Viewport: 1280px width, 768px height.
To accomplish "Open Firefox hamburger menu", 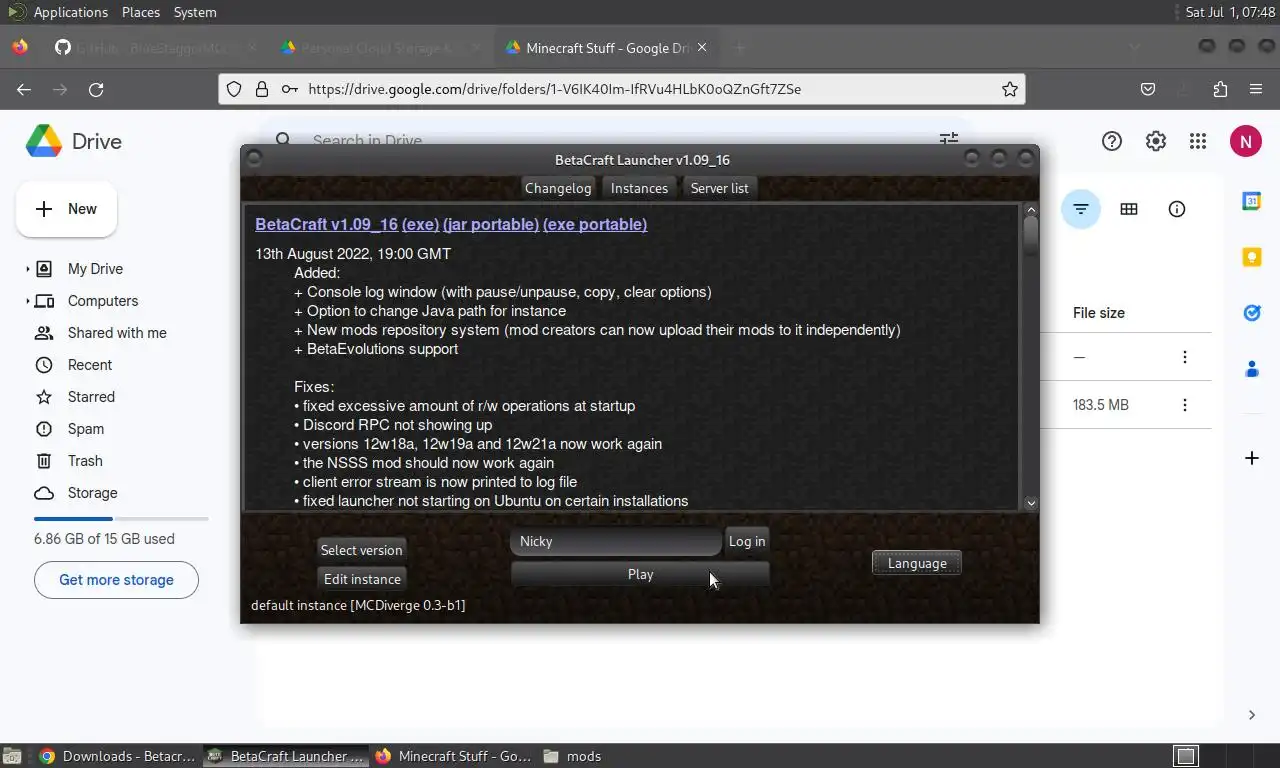I will (x=1256, y=89).
